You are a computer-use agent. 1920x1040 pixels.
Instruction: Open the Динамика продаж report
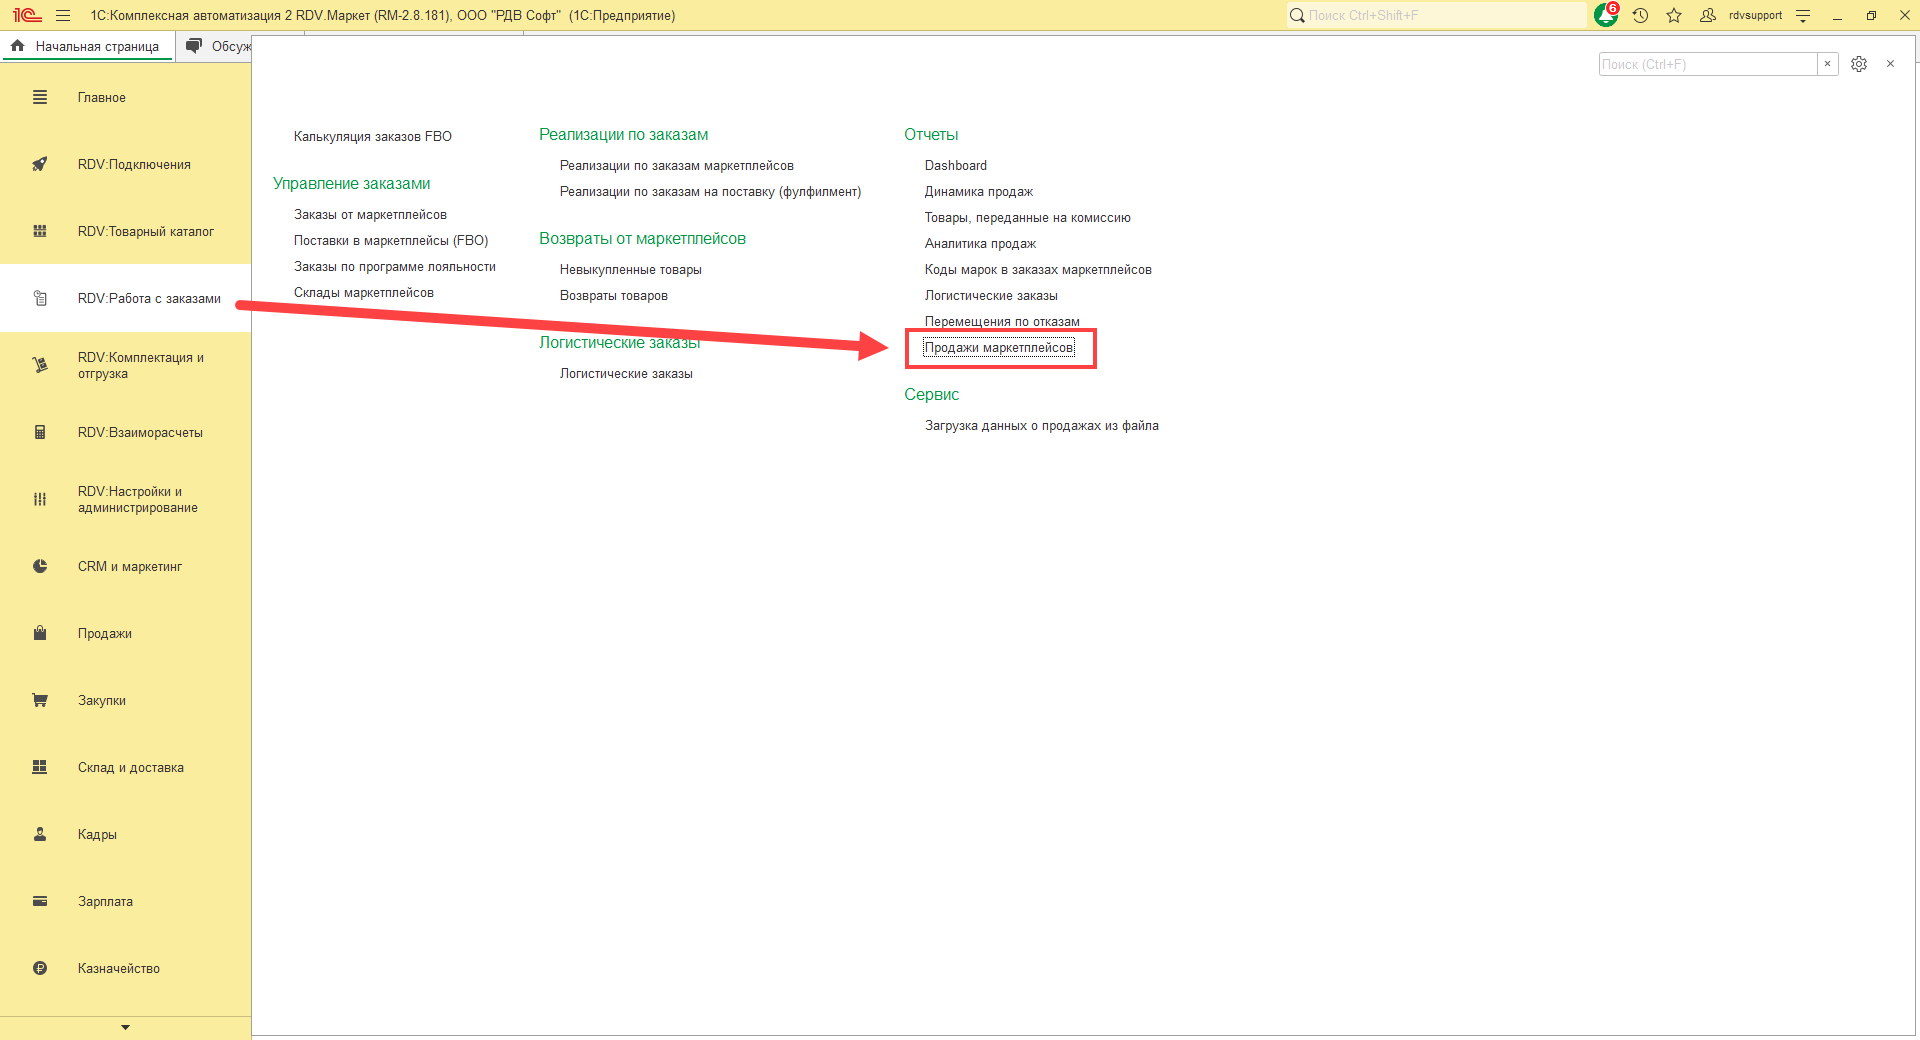pos(979,191)
